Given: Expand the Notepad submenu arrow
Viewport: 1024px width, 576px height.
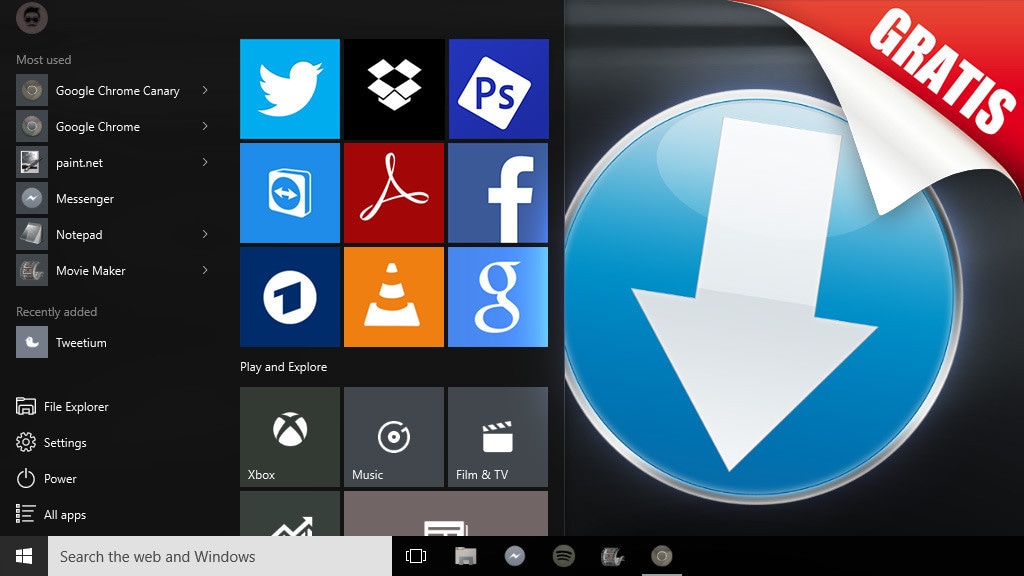Looking at the screenshot, I should 205,234.
